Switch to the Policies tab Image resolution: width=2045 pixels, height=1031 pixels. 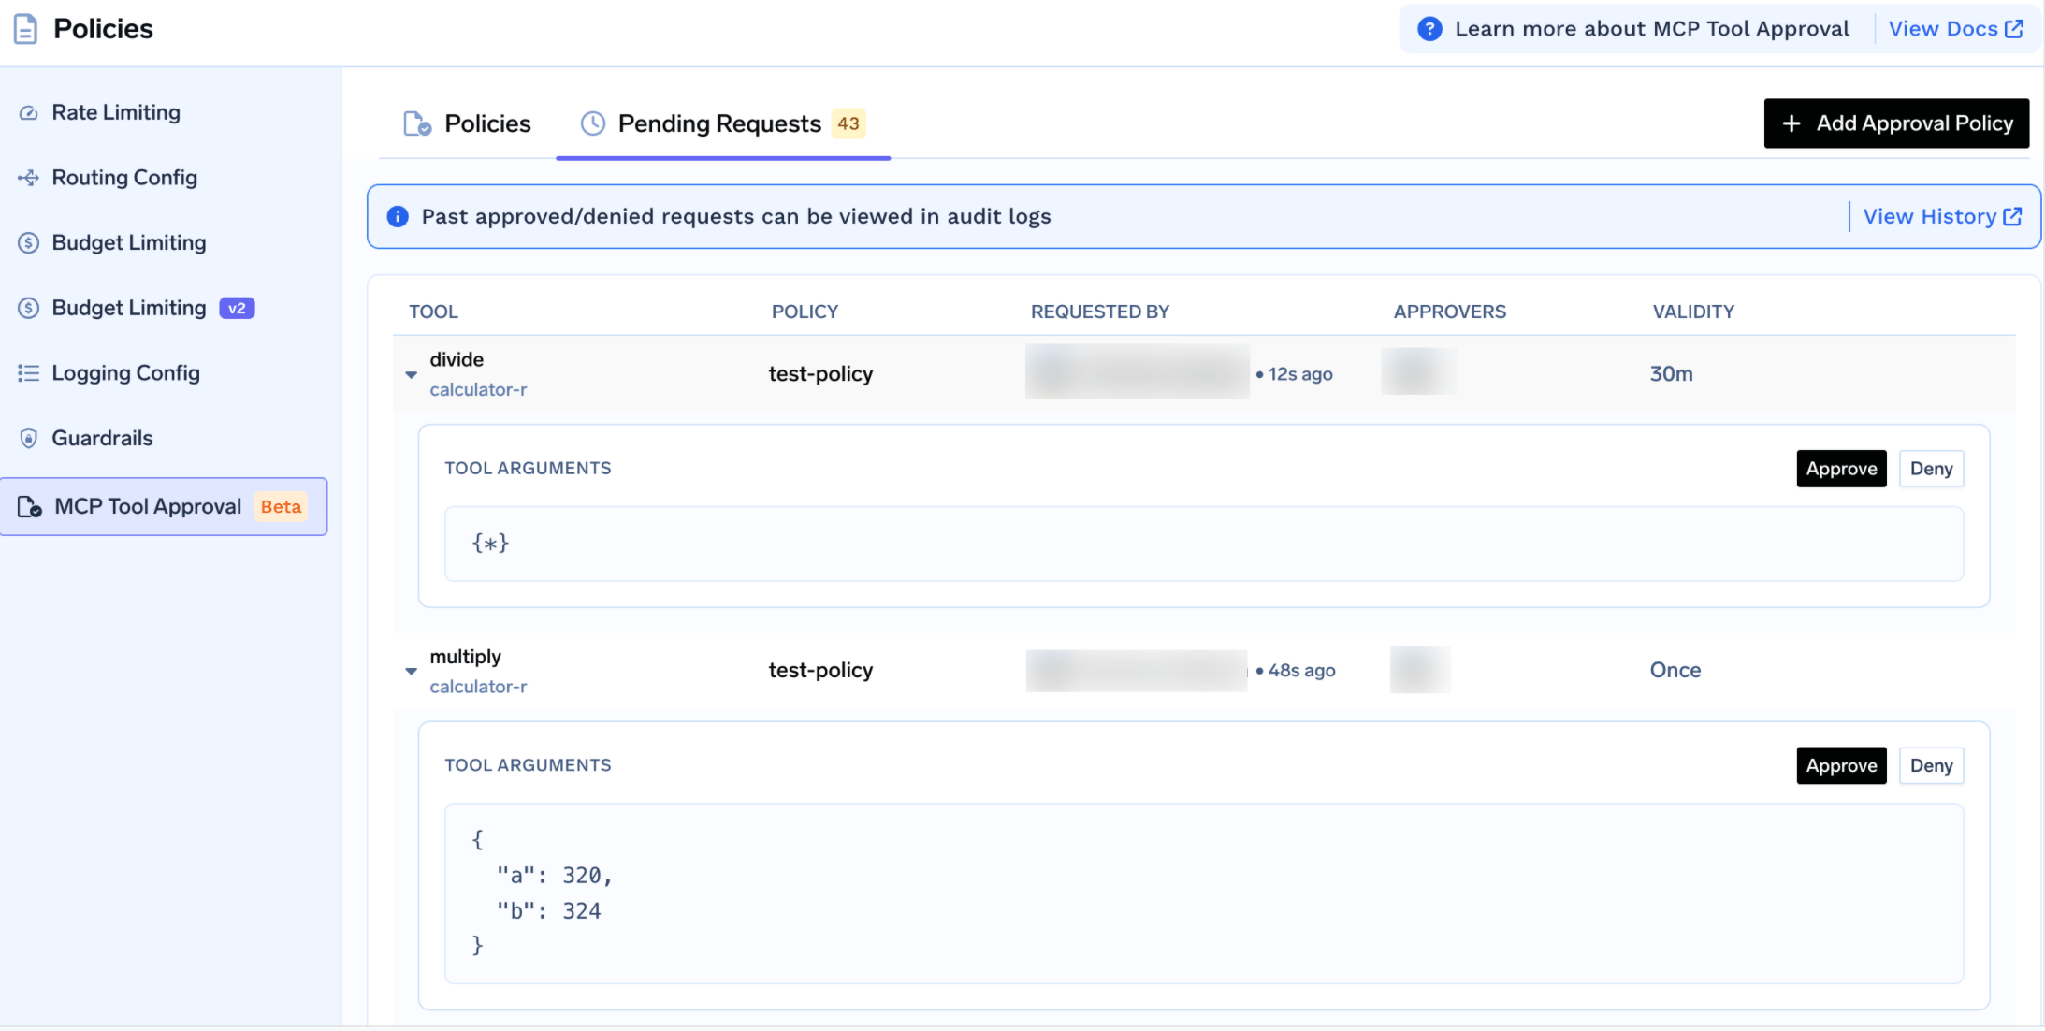pyautogui.click(x=467, y=123)
